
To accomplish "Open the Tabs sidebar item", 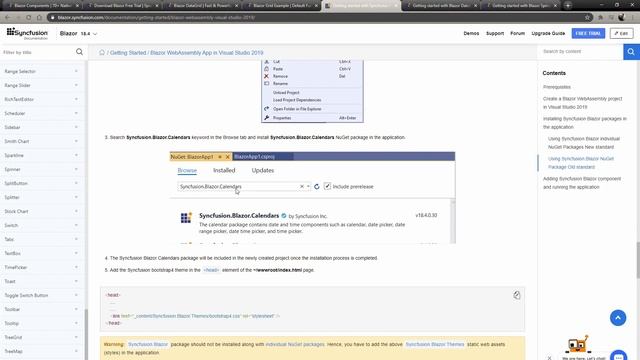I will pyautogui.click(x=41, y=239).
